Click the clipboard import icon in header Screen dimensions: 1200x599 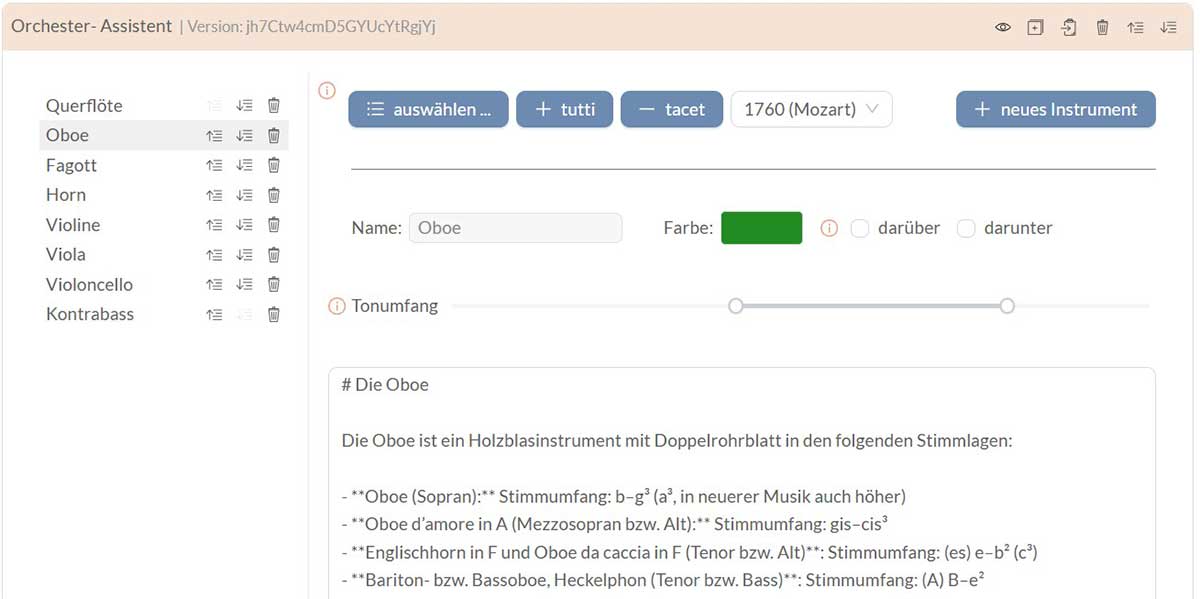pyautogui.click(x=1069, y=27)
